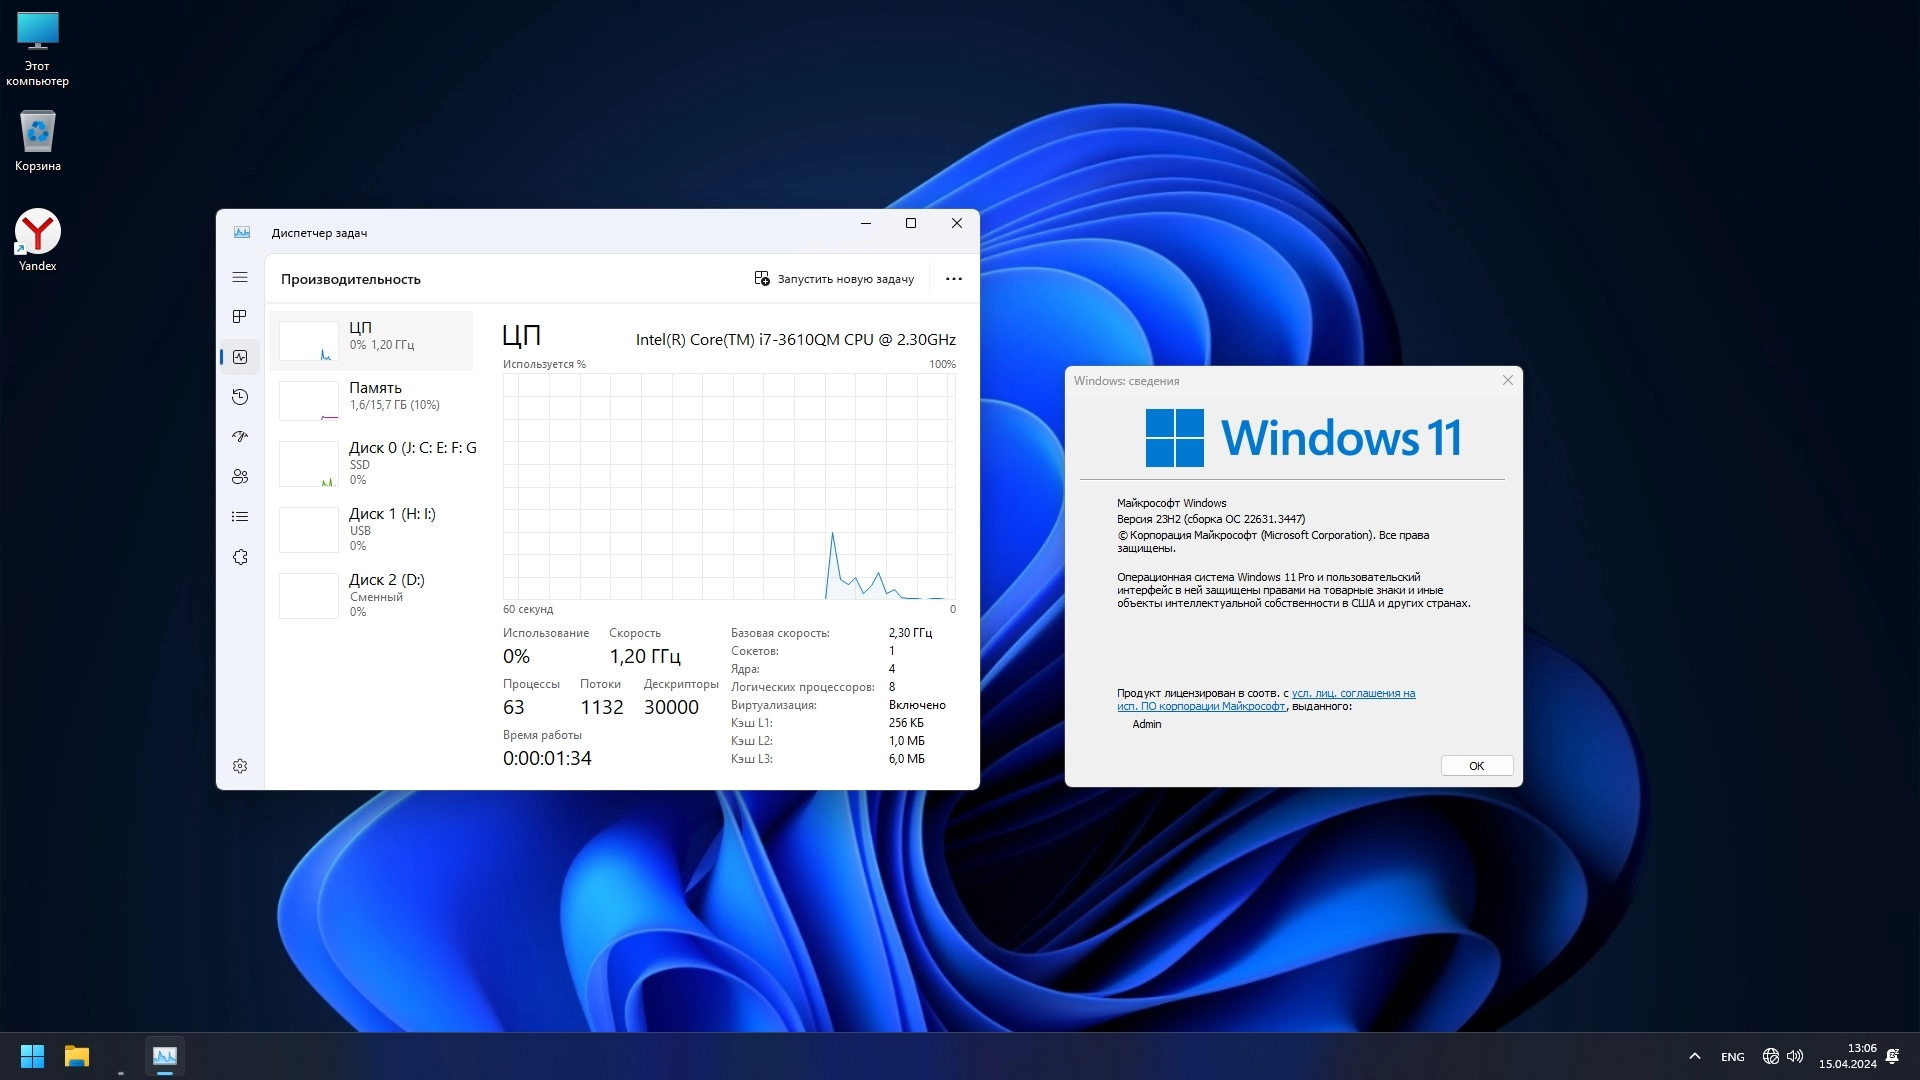Image resolution: width=1920 pixels, height=1080 pixels.
Task: Open the Windows Start menu
Action: [x=32, y=1056]
